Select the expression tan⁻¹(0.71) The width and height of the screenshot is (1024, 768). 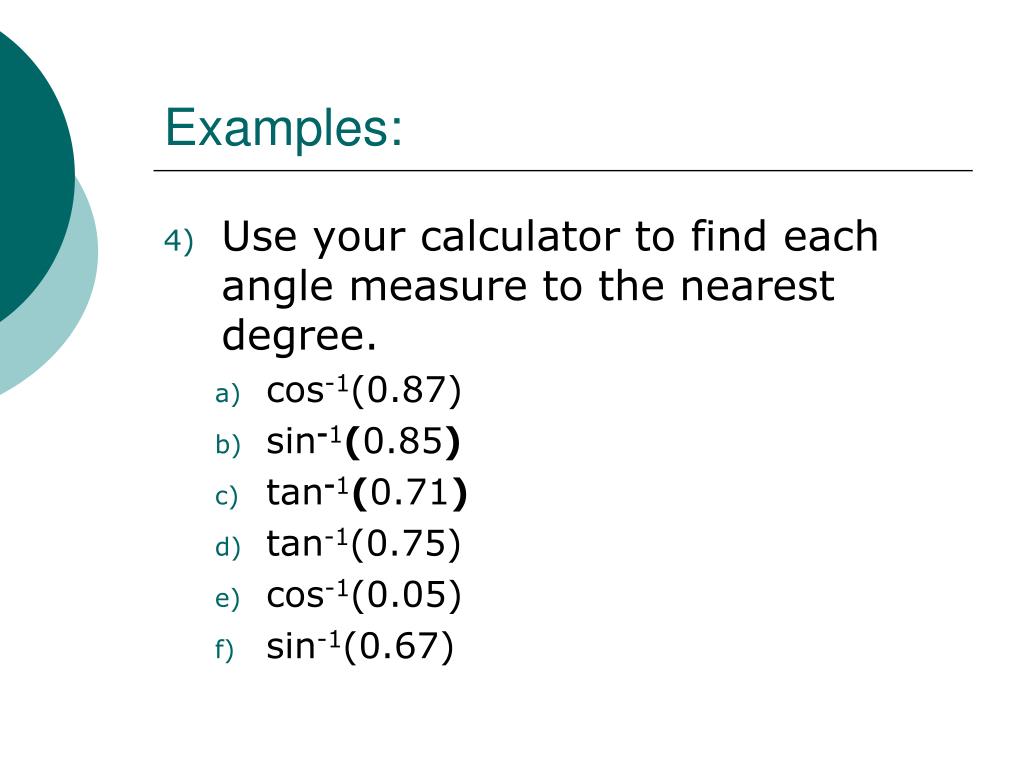click(367, 494)
